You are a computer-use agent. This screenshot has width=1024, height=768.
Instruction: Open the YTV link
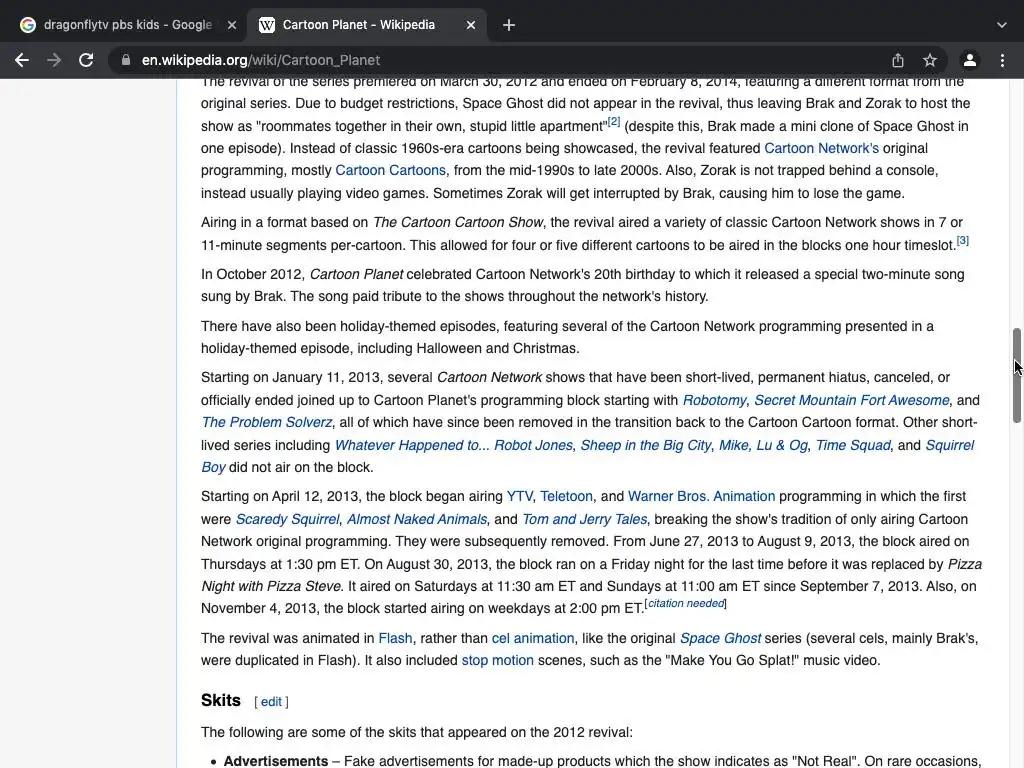click(x=519, y=496)
